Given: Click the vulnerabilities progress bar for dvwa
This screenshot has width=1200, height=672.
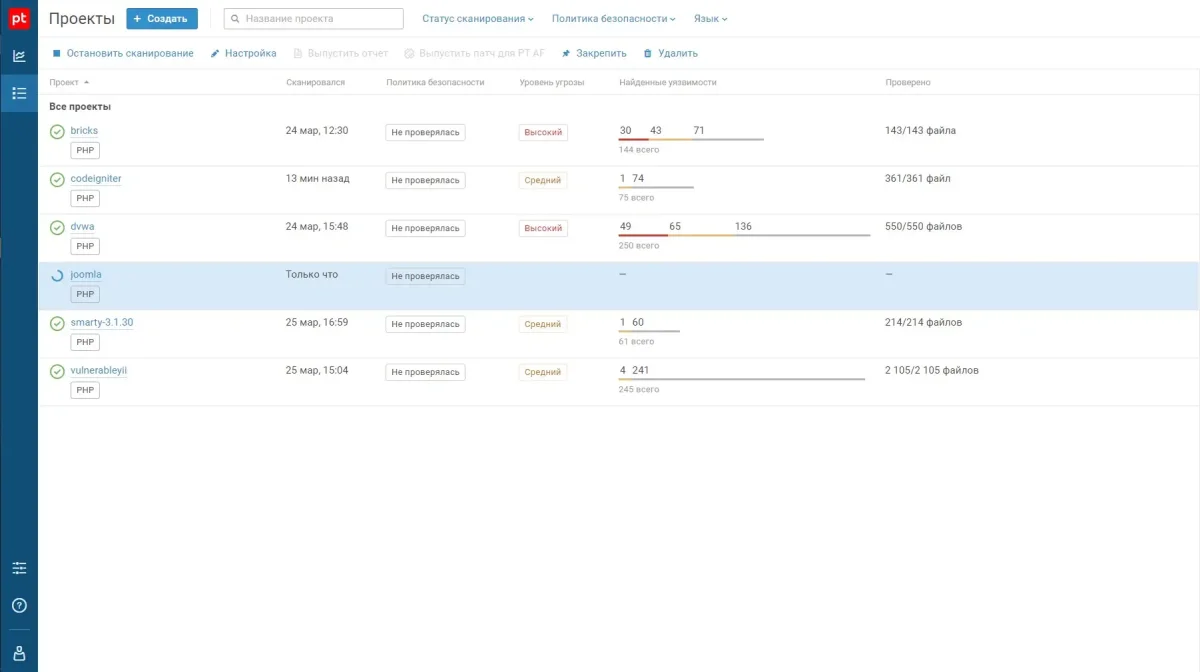Looking at the screenshot, I should click(745, 233).
